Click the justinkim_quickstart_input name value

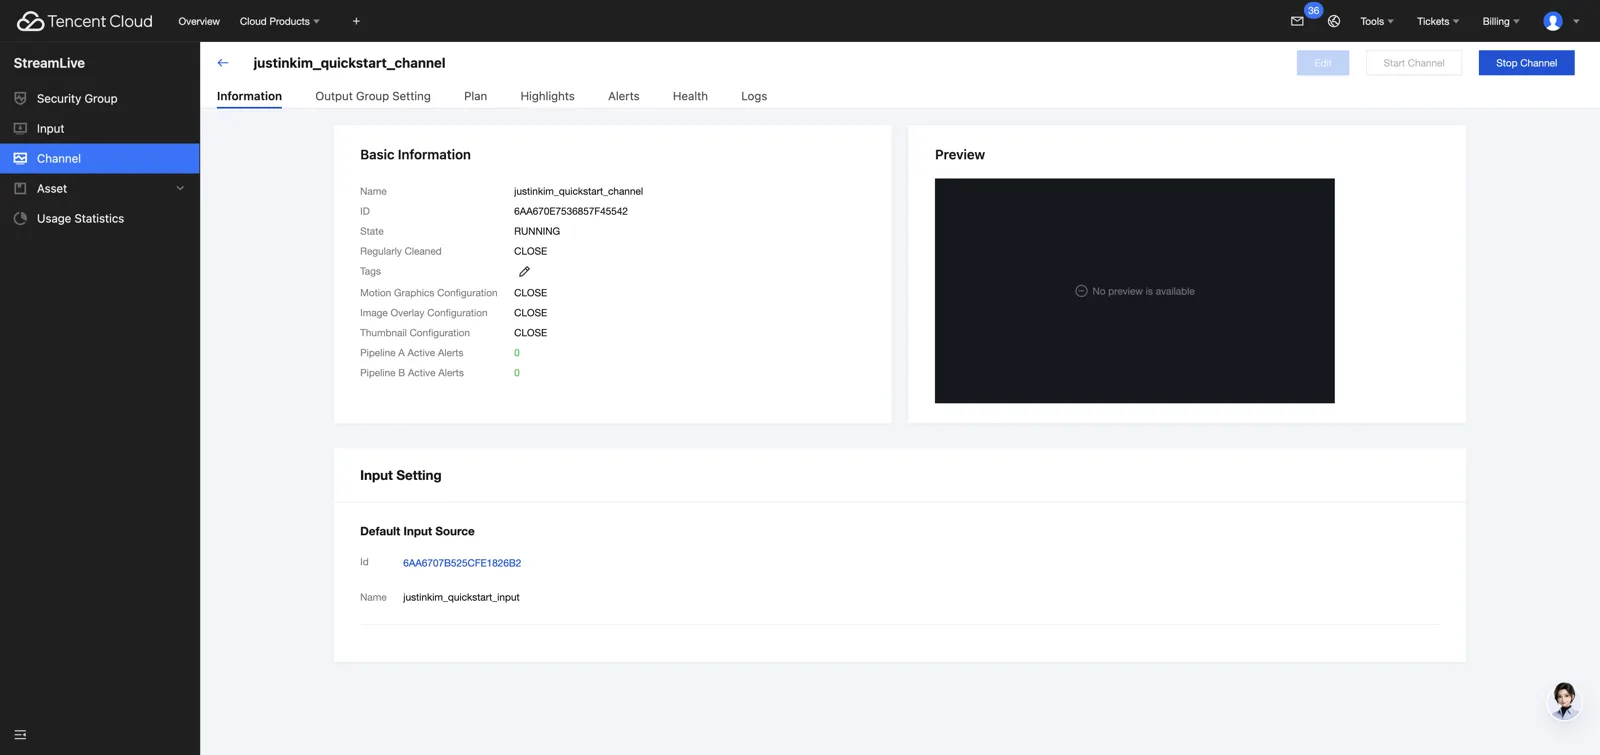point(461,597)
